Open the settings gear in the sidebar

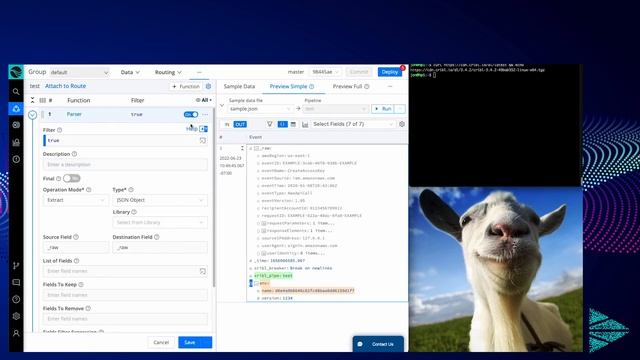pyautogui.click(x=16, y=316)
